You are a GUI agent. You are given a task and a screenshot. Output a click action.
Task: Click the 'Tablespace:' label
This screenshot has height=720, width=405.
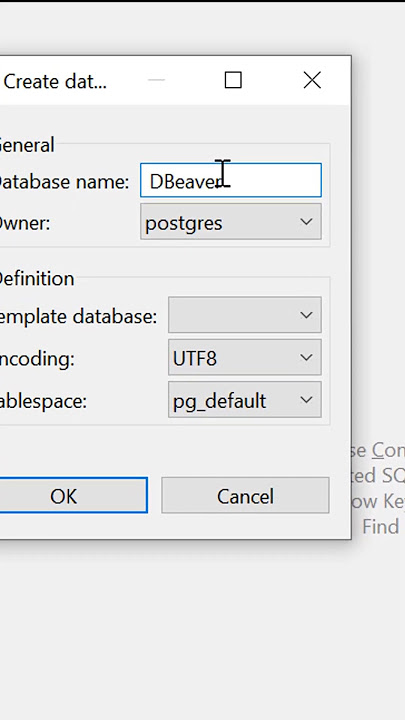tap(42, 401)
